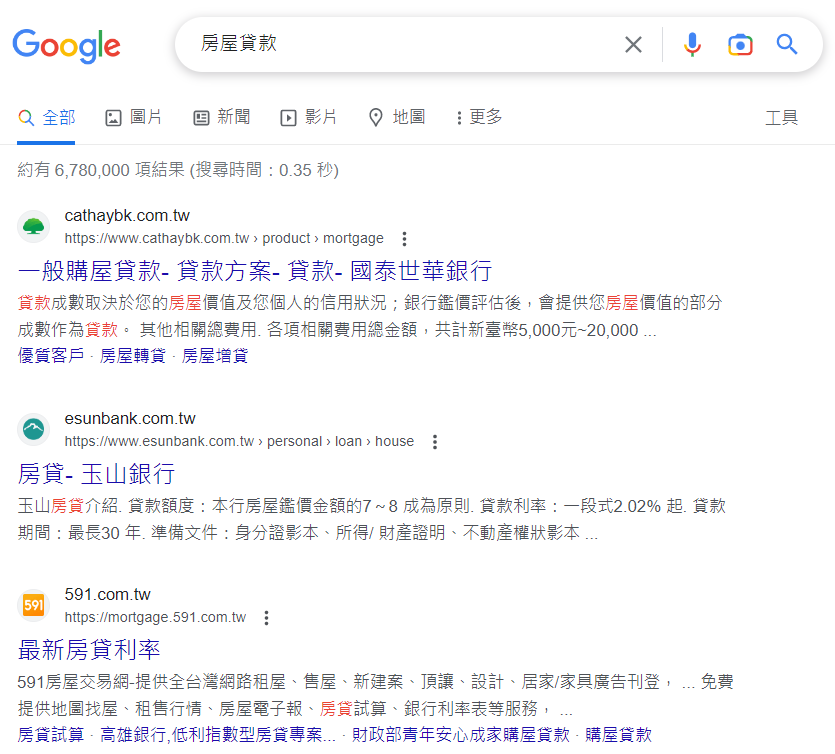Start voice search with microphone icon
The image size is (835, 754).
pyautogui.click(x=692, y=45)
